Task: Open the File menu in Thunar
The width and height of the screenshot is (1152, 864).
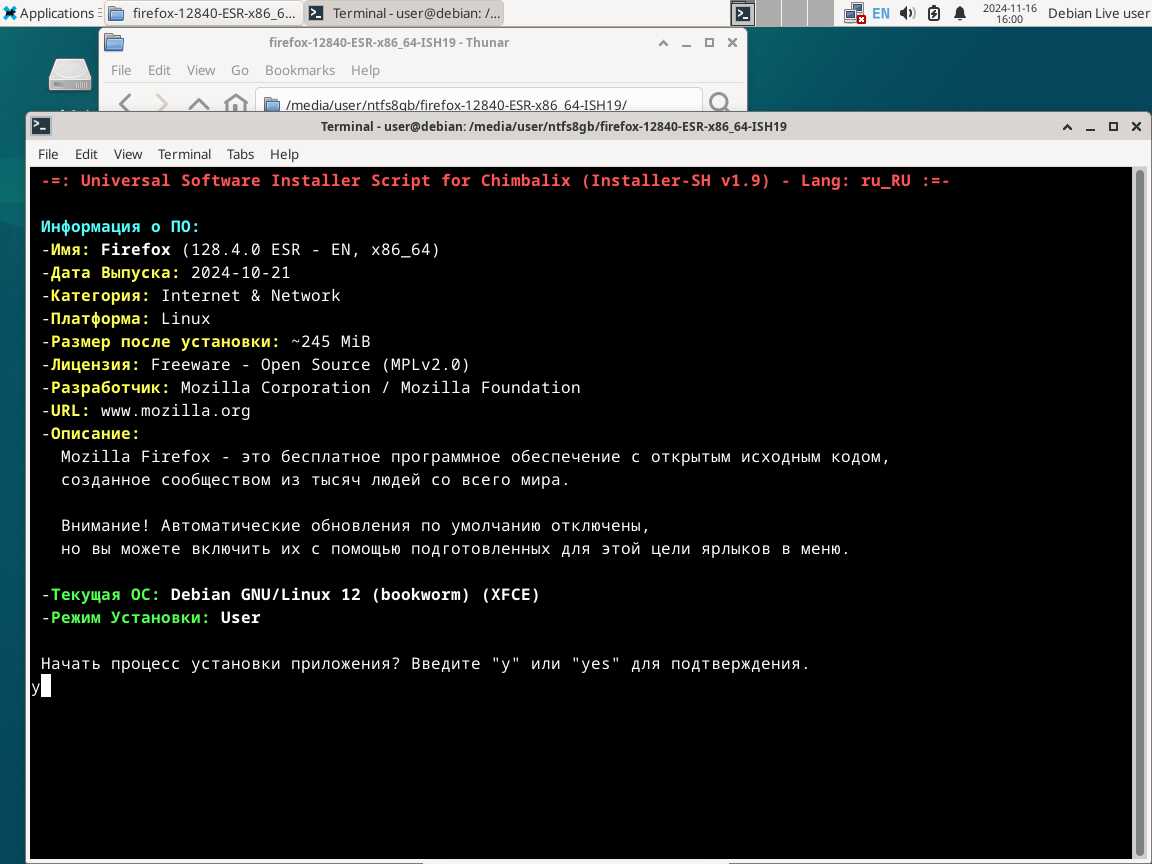Action: click(120, 71)
